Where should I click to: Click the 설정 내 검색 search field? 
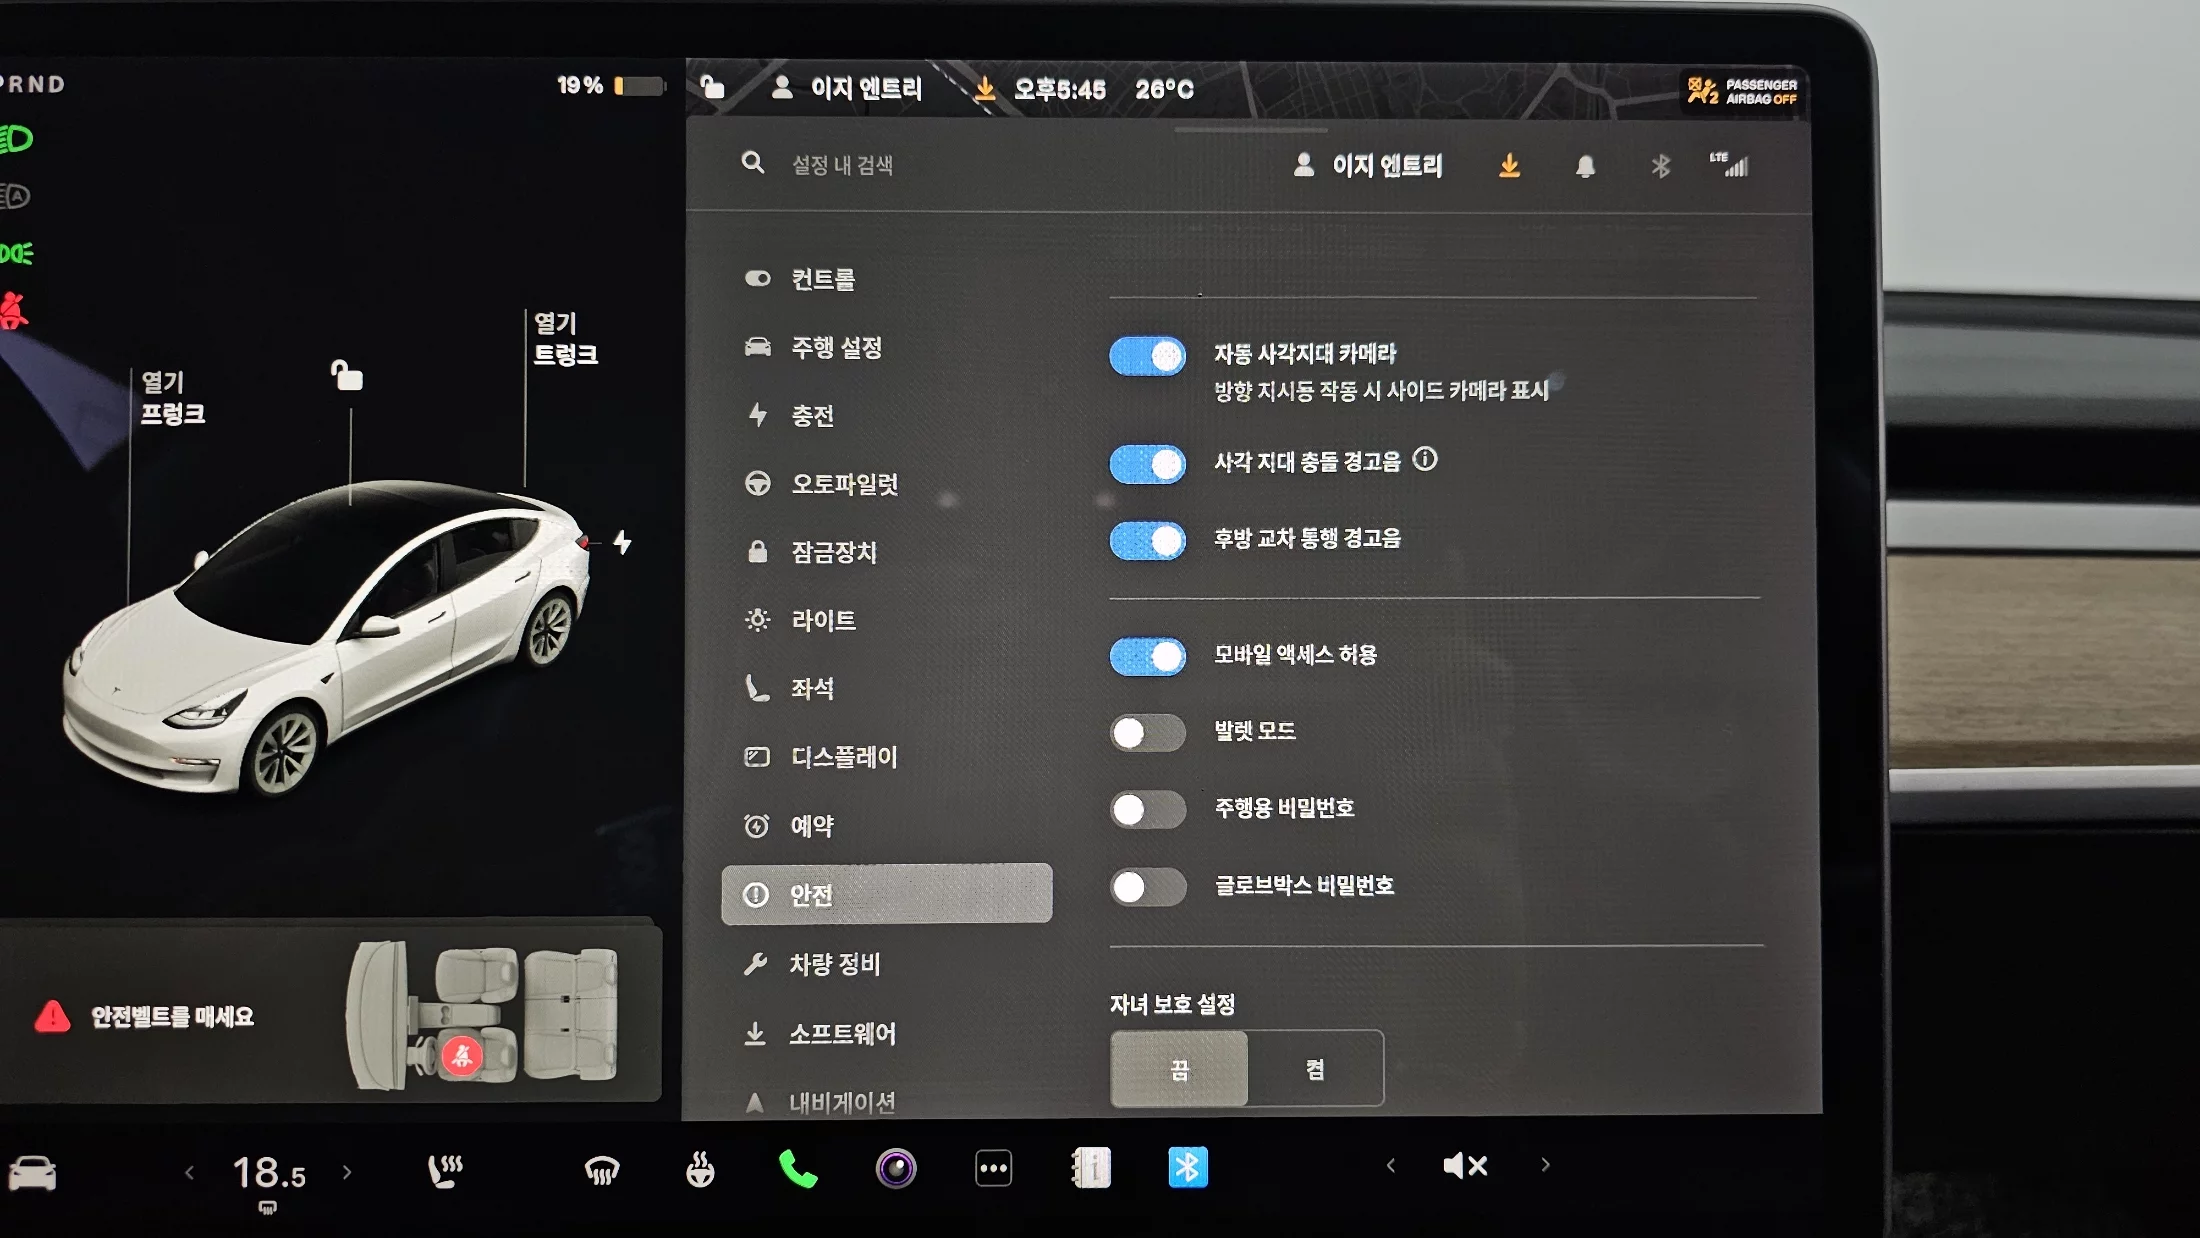(842, 165)
